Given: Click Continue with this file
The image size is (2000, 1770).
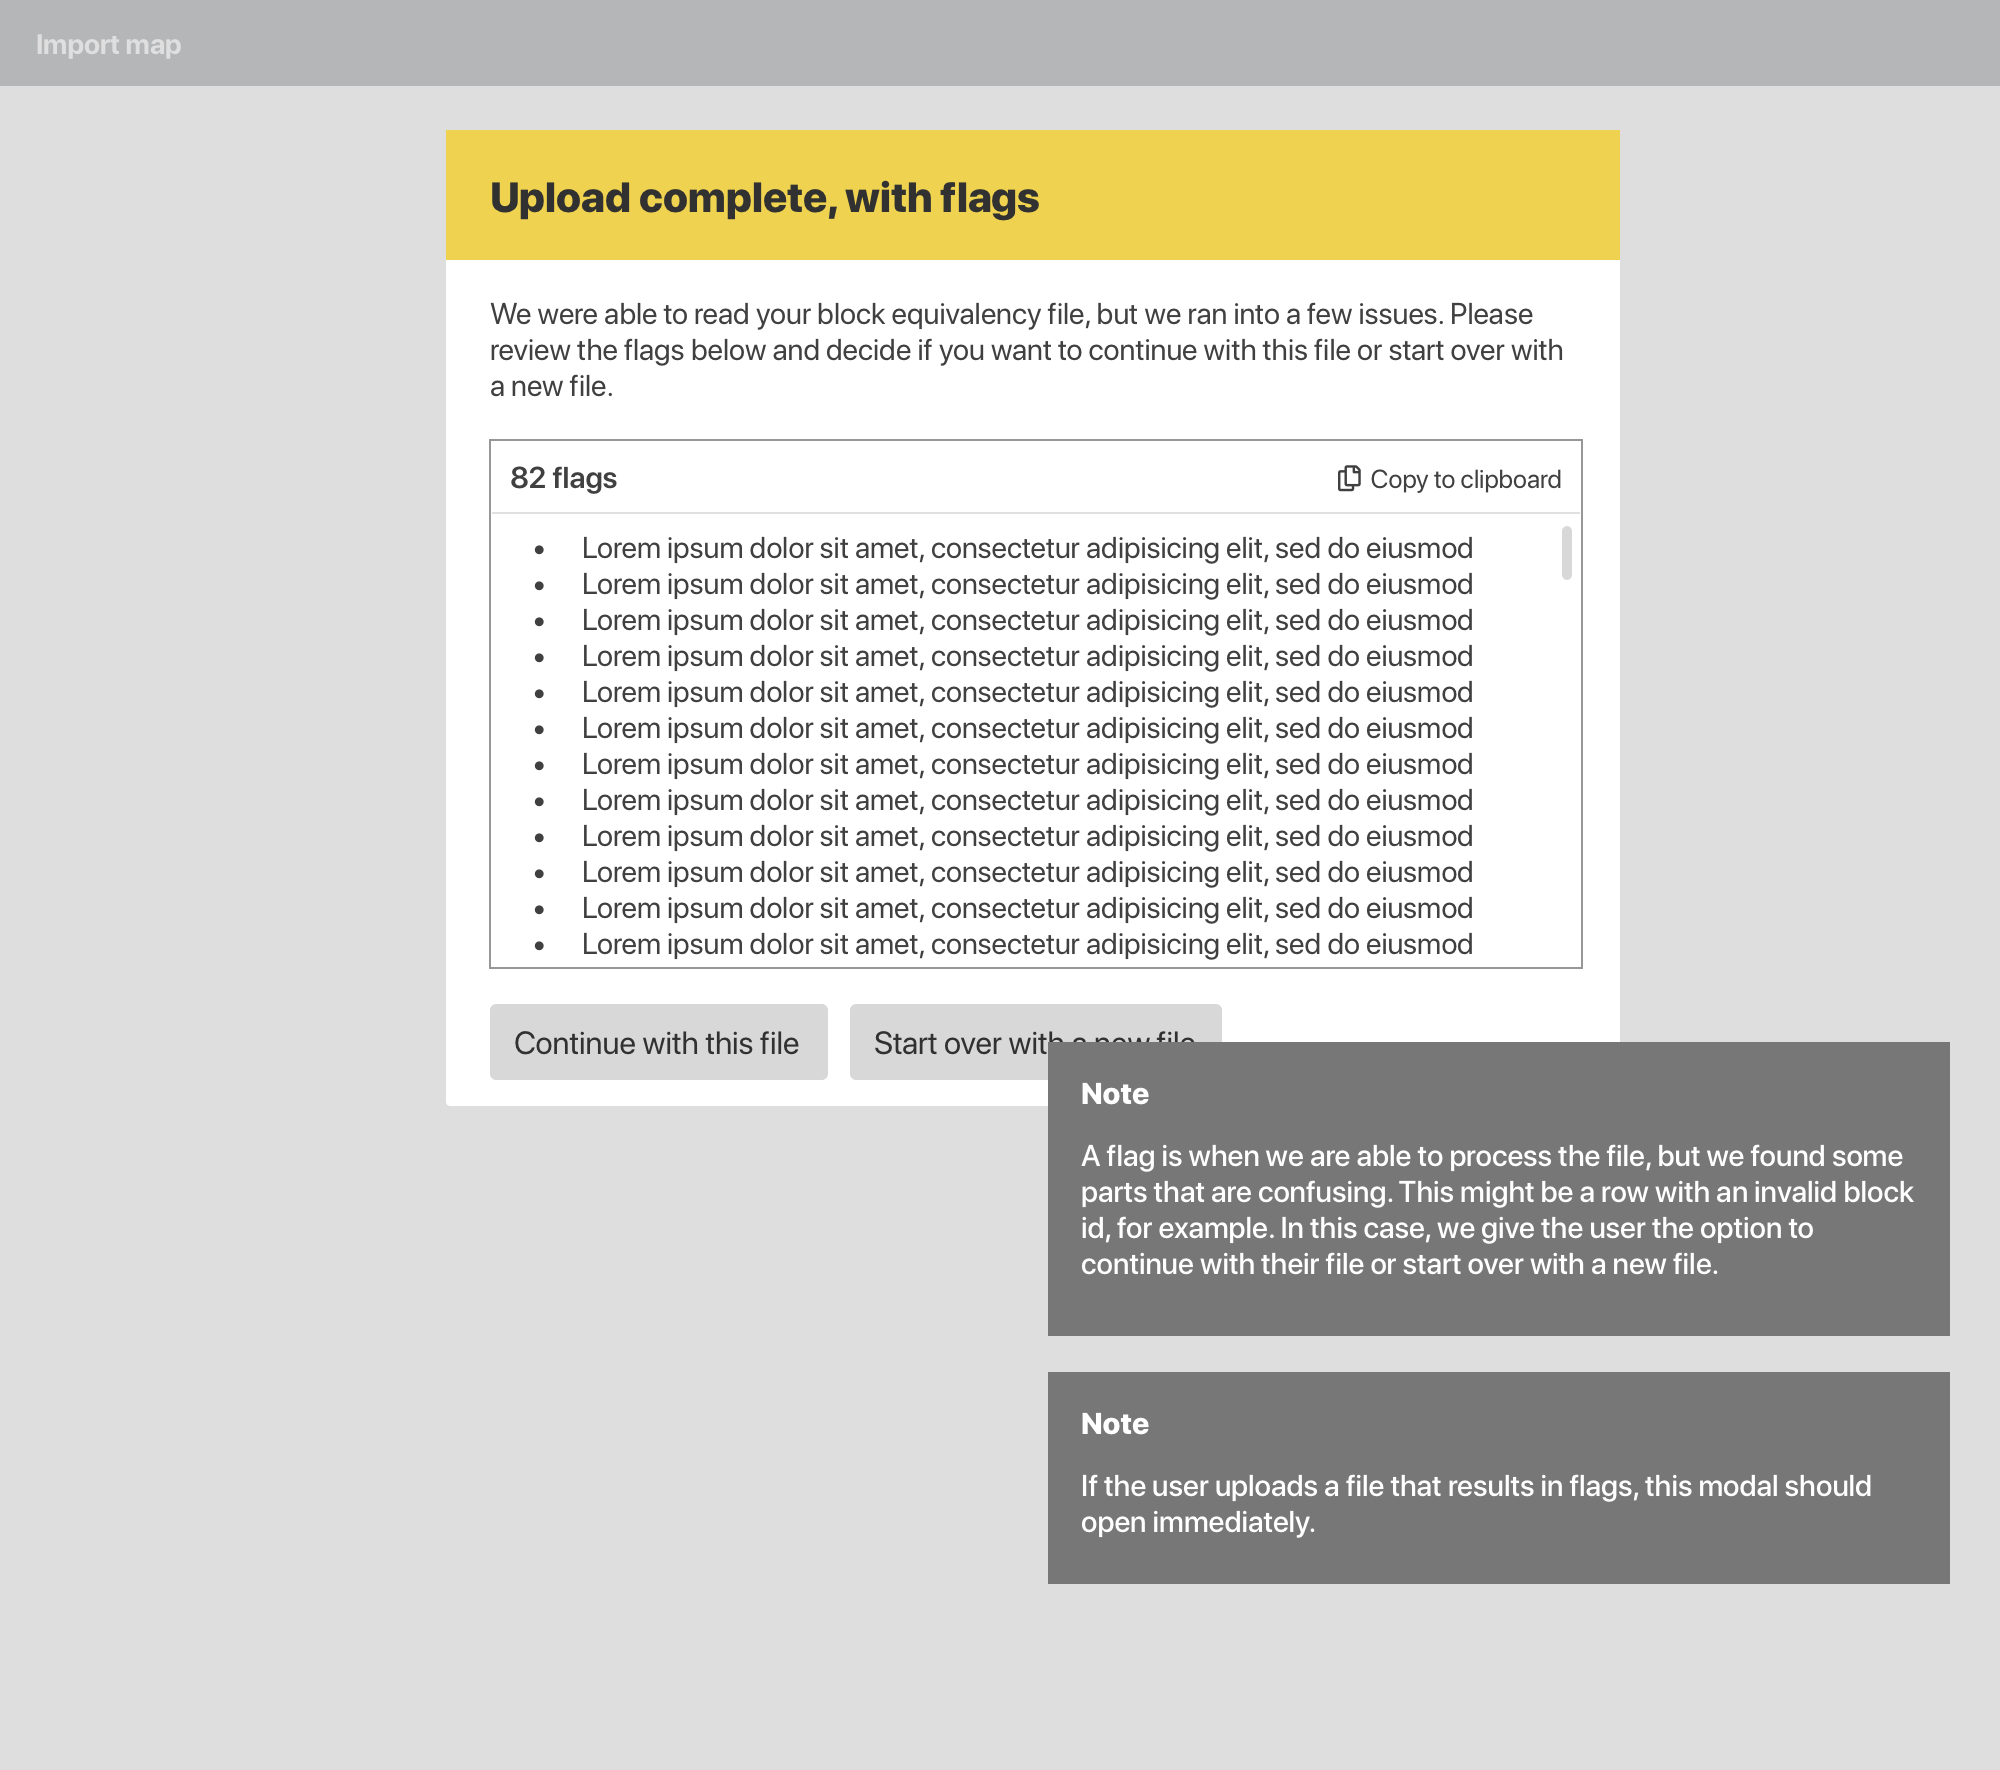Looking at the screenshot, I should [657, 1042].
